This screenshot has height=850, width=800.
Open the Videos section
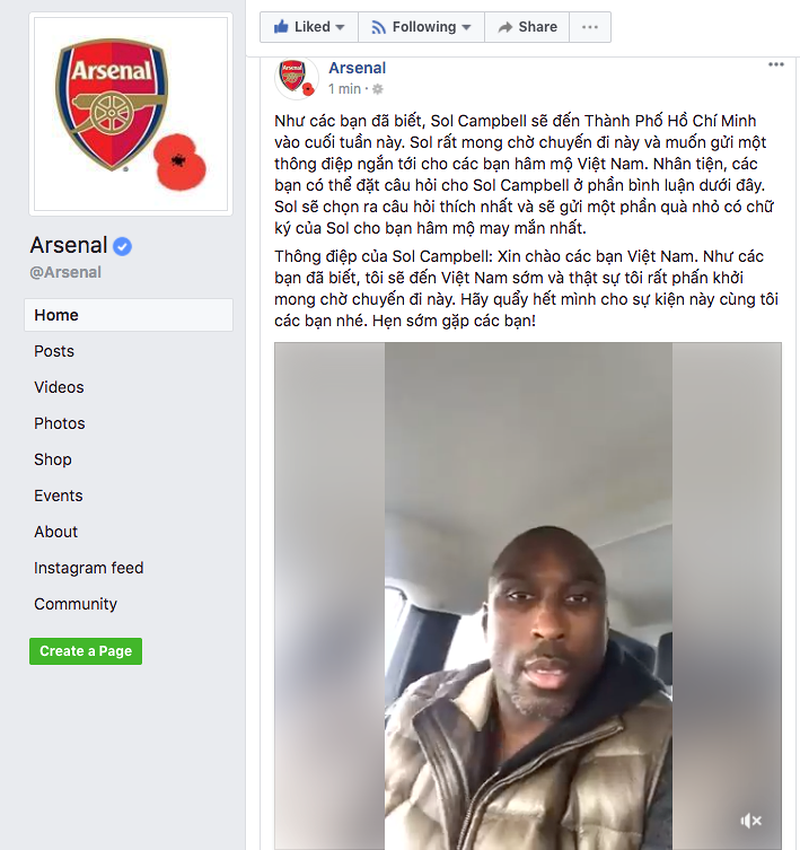pyautogui.click(x=59, y=387)
